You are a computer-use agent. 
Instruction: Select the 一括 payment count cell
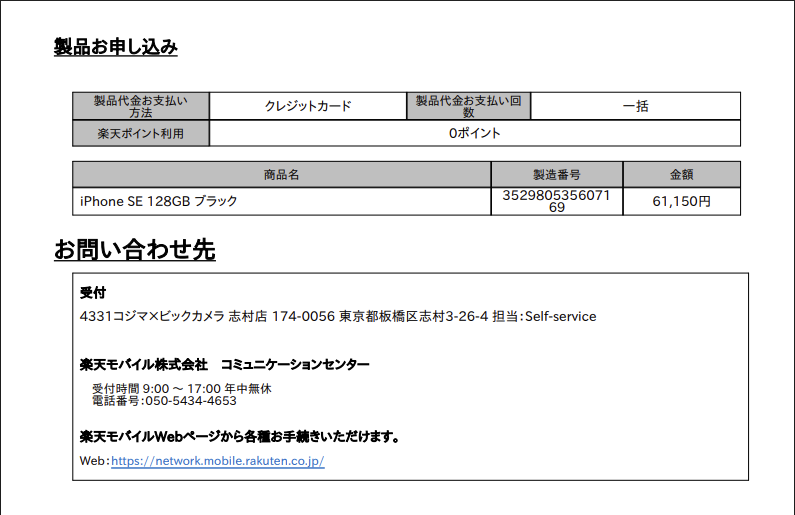click(x=636, y=106)
